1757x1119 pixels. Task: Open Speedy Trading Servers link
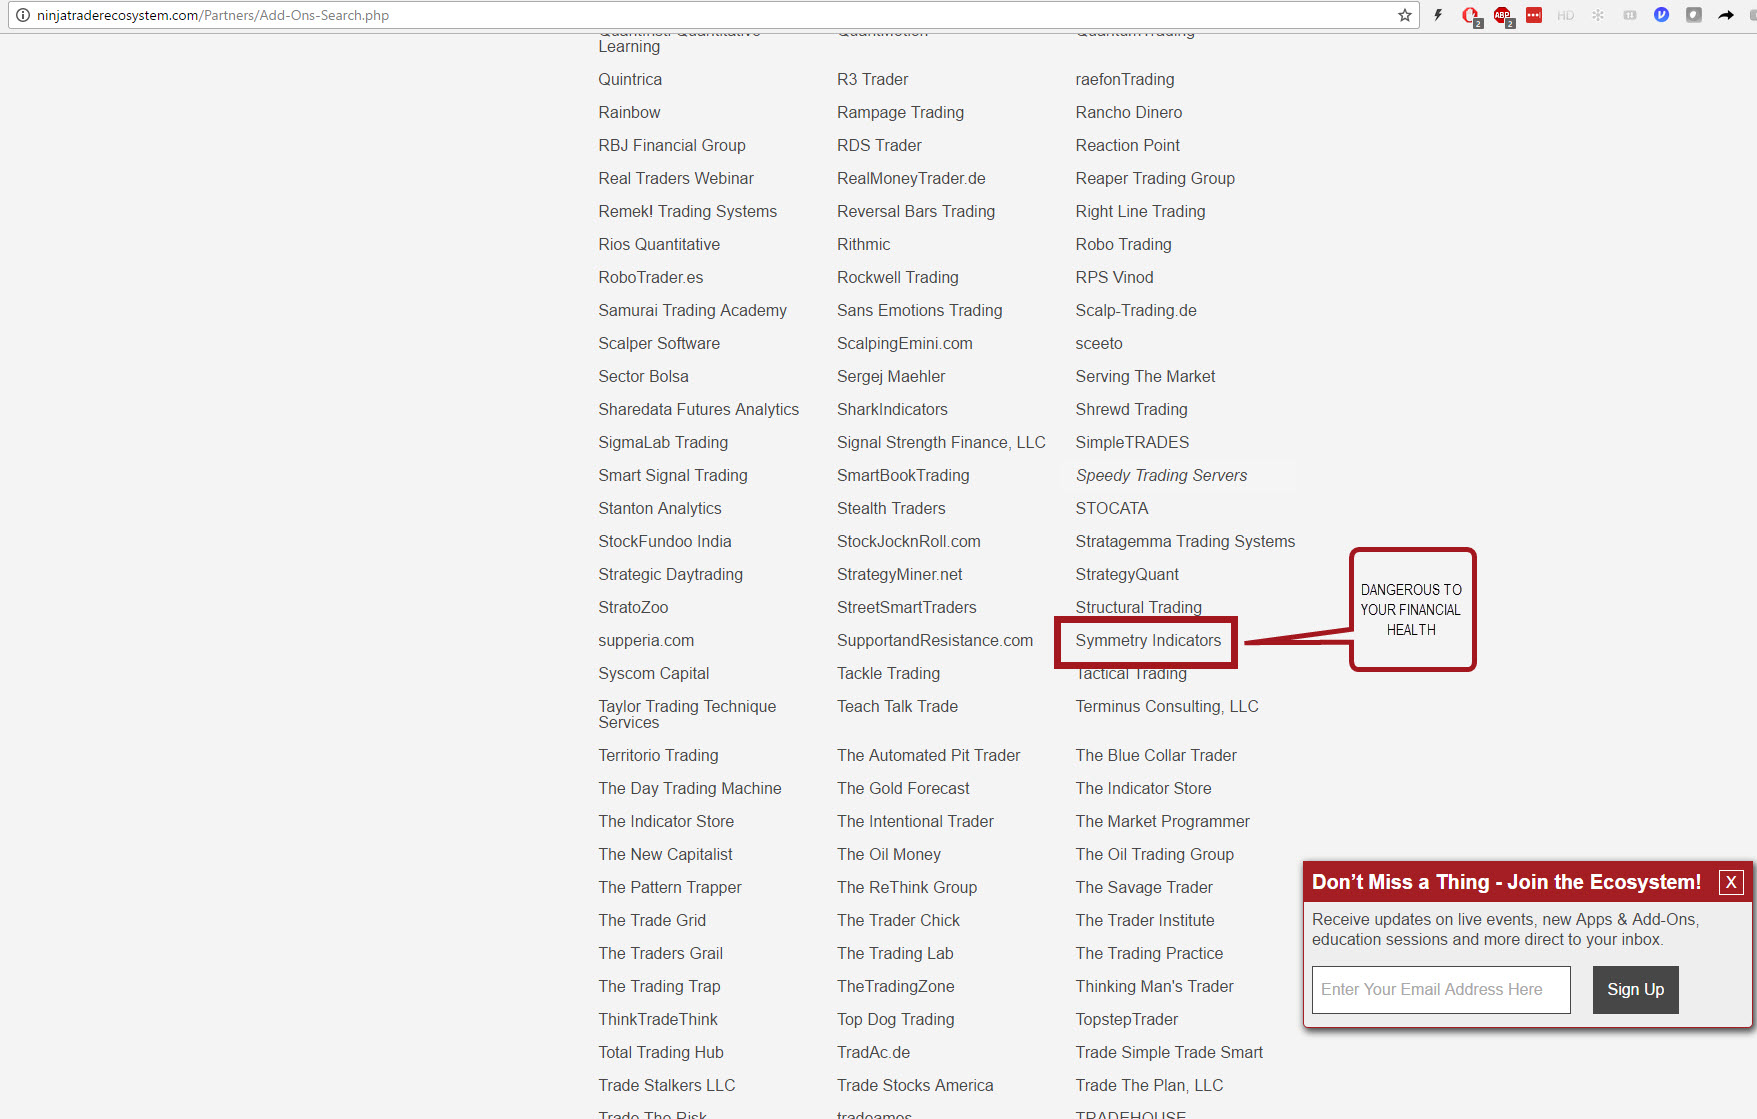[1162, 475]
